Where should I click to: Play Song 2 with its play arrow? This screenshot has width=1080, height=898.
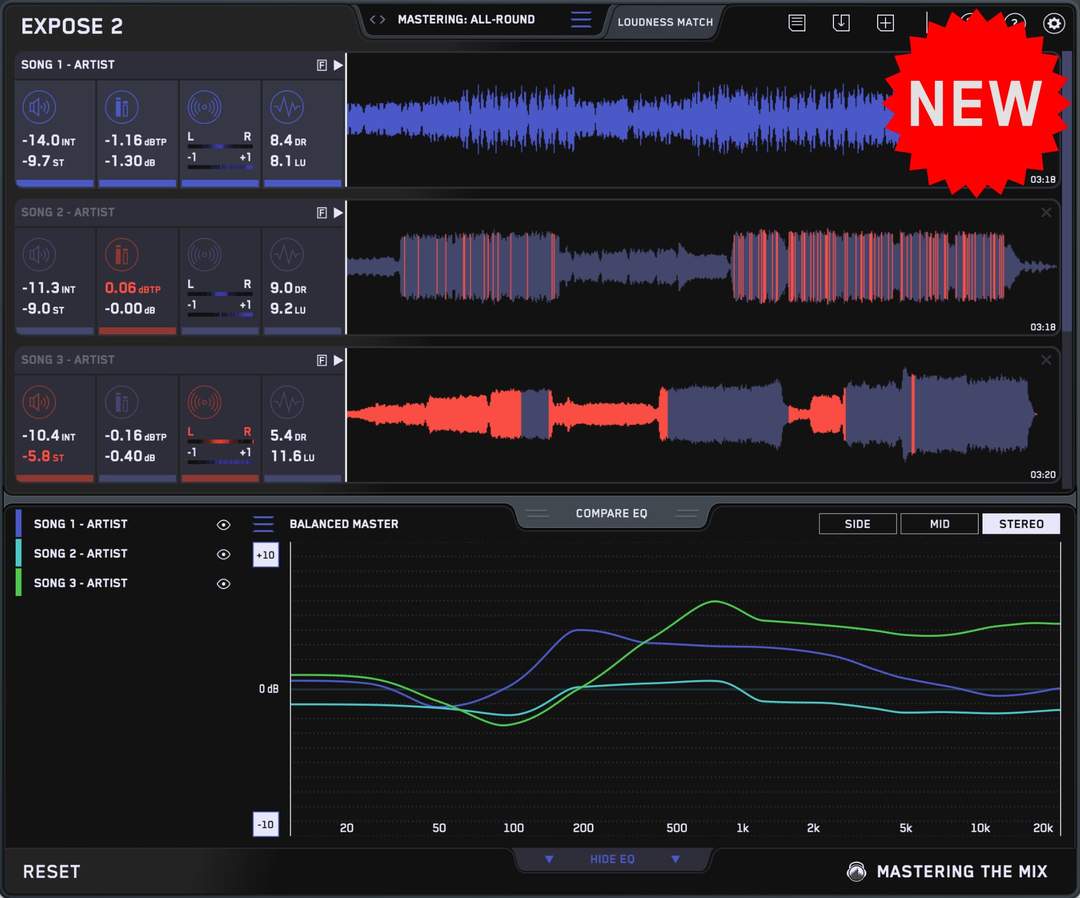point(338,213)
